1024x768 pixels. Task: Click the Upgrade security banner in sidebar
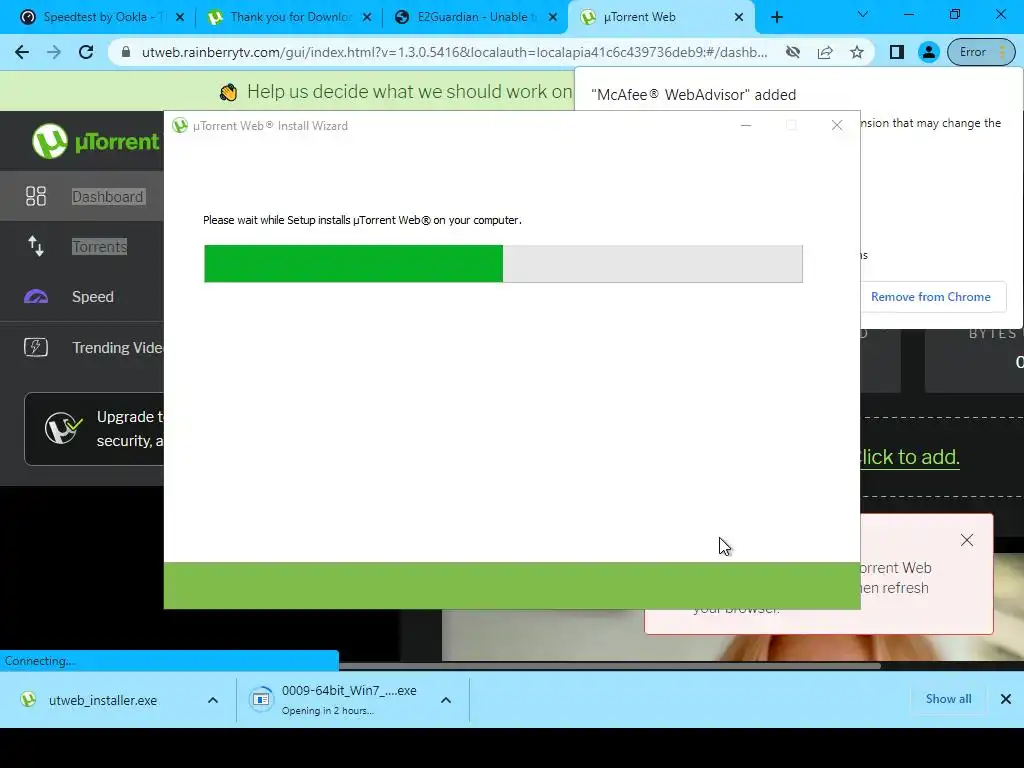tap(94, 428)
